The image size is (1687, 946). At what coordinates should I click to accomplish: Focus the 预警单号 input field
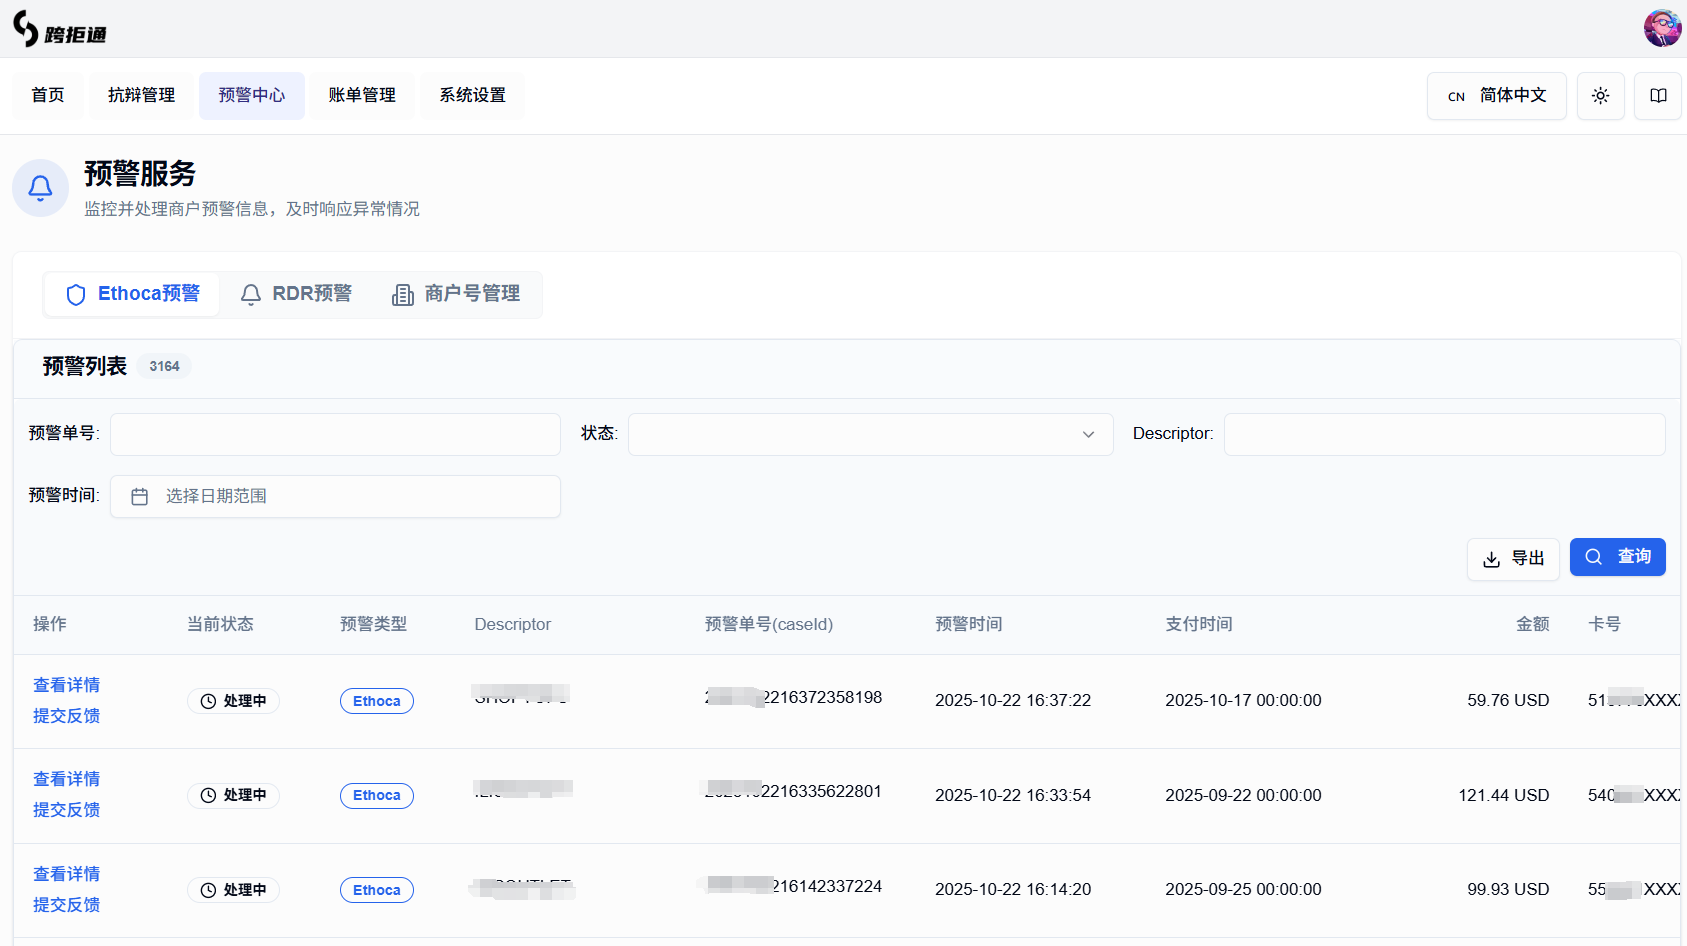point(335,434)
